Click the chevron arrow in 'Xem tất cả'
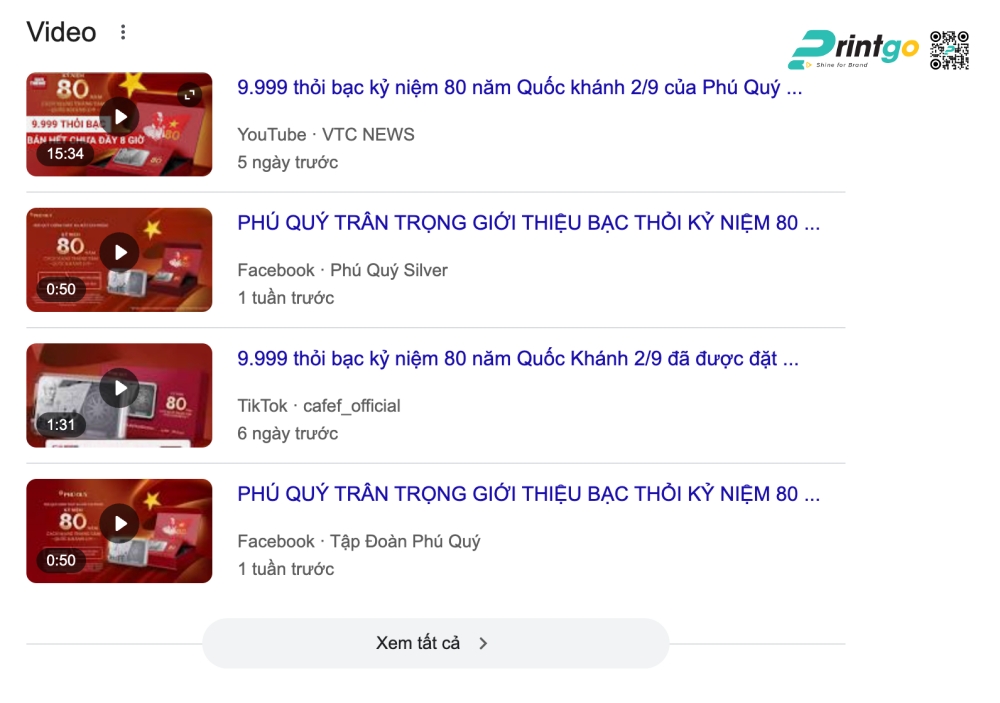Viewport: 1000px width, 703px height. tap(483, 643)
